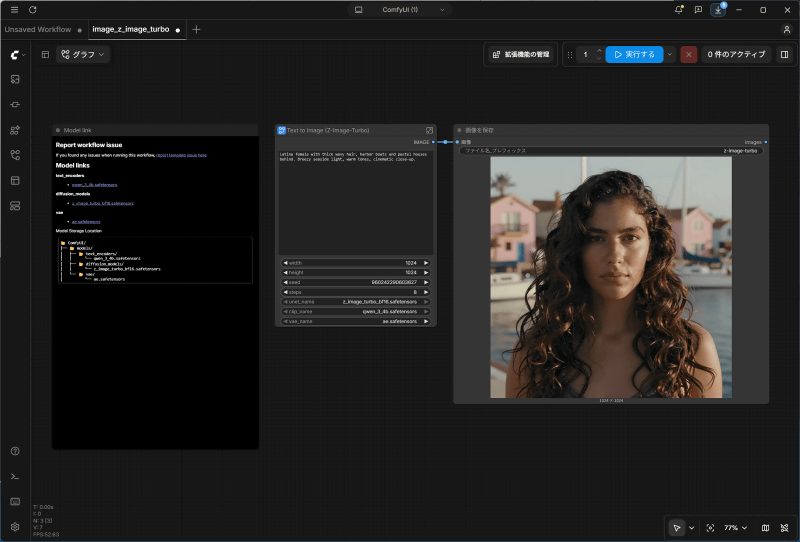Click the 実行する run button
Image resolution: width=800 pixels, height=542 pixels.
click(x=634, y=54)
